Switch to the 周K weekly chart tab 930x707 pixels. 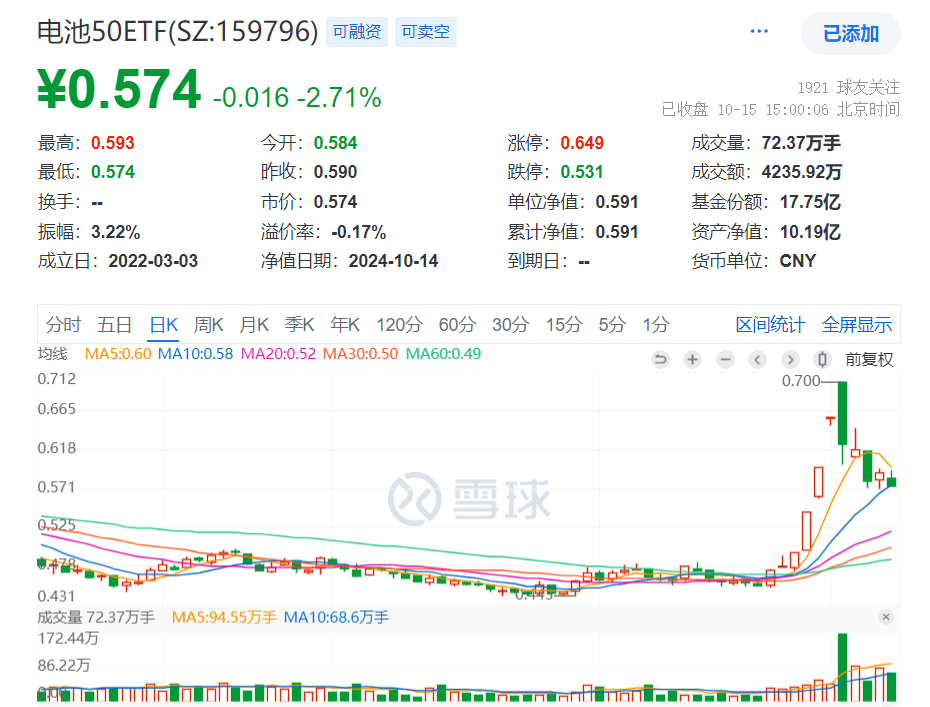tap(208, 324)
